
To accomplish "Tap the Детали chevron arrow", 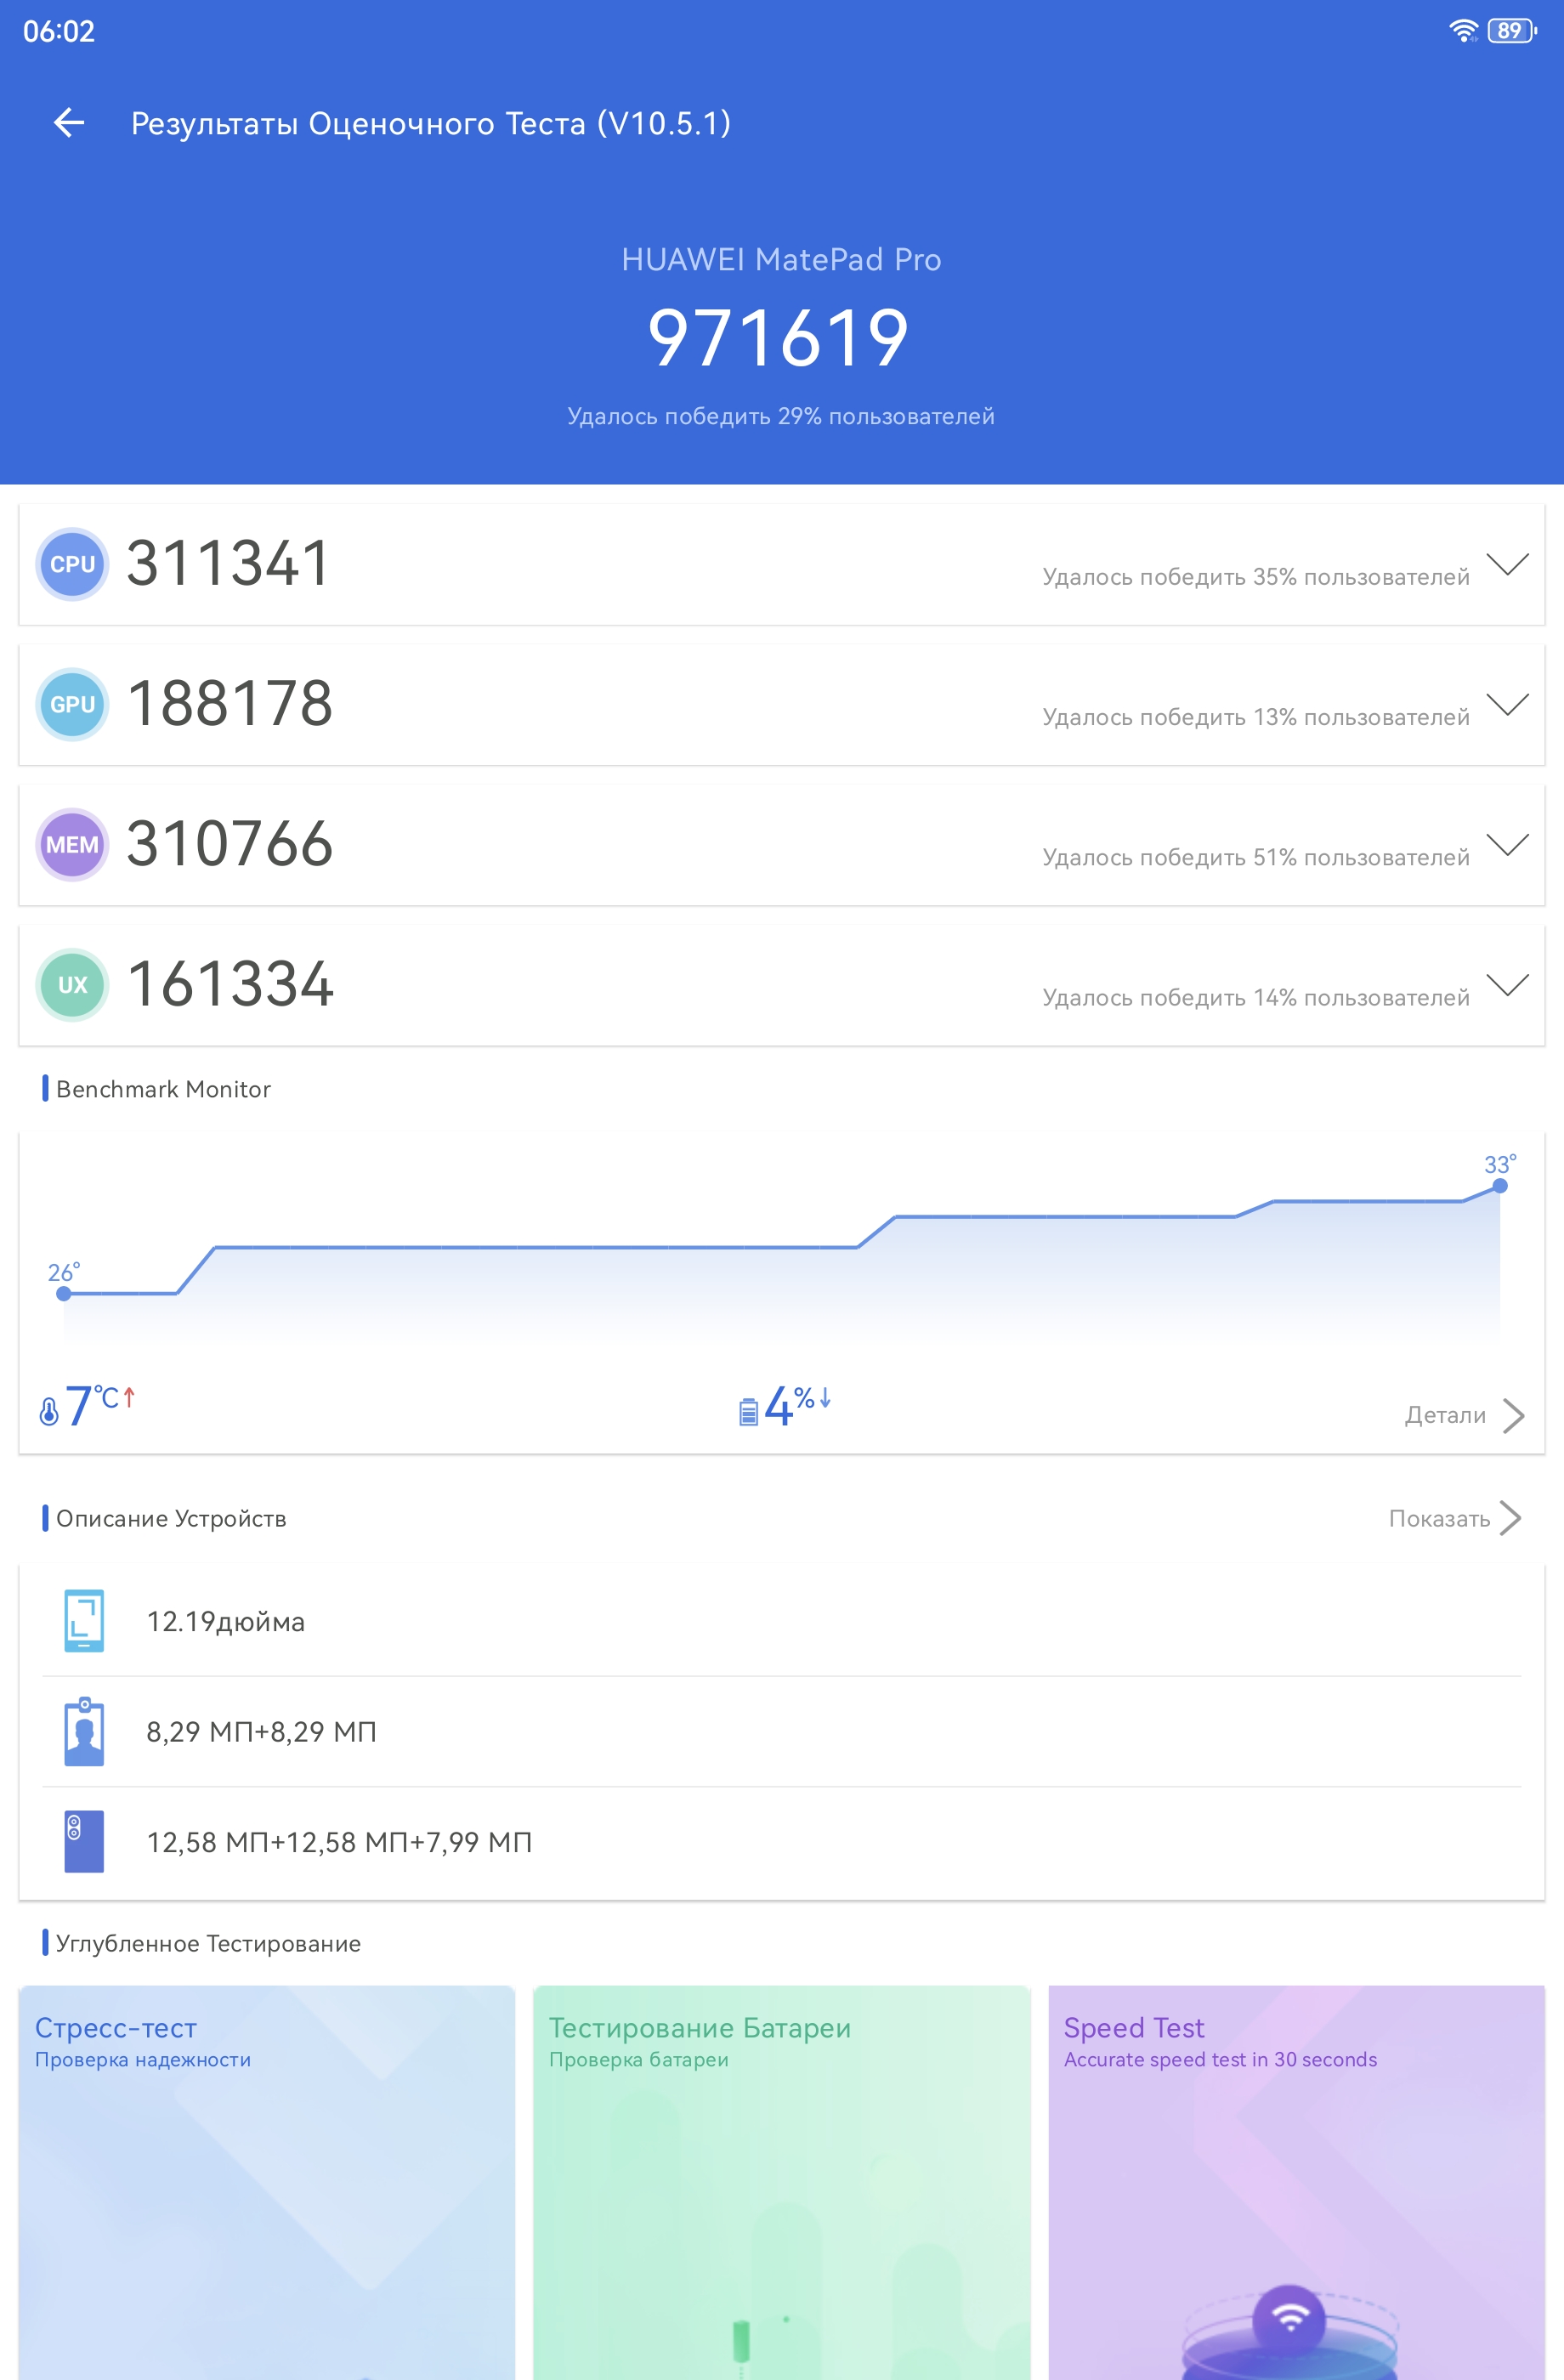I will coord(1513,1415).
